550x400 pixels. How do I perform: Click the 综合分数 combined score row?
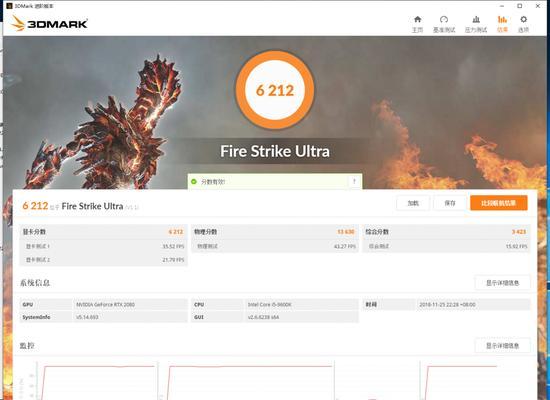pyautogui.click(x=446, y=232)
